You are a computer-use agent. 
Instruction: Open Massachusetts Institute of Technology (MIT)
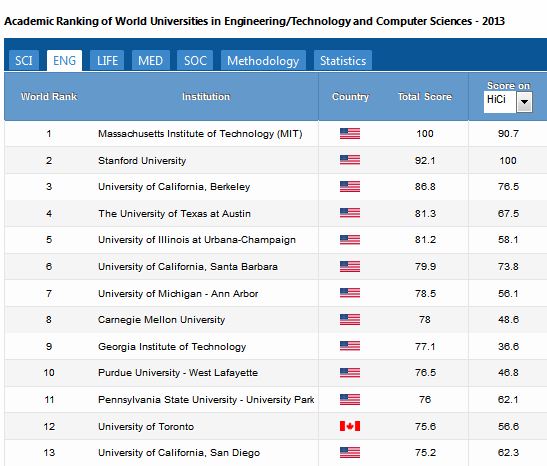click(x=200, y=134)
